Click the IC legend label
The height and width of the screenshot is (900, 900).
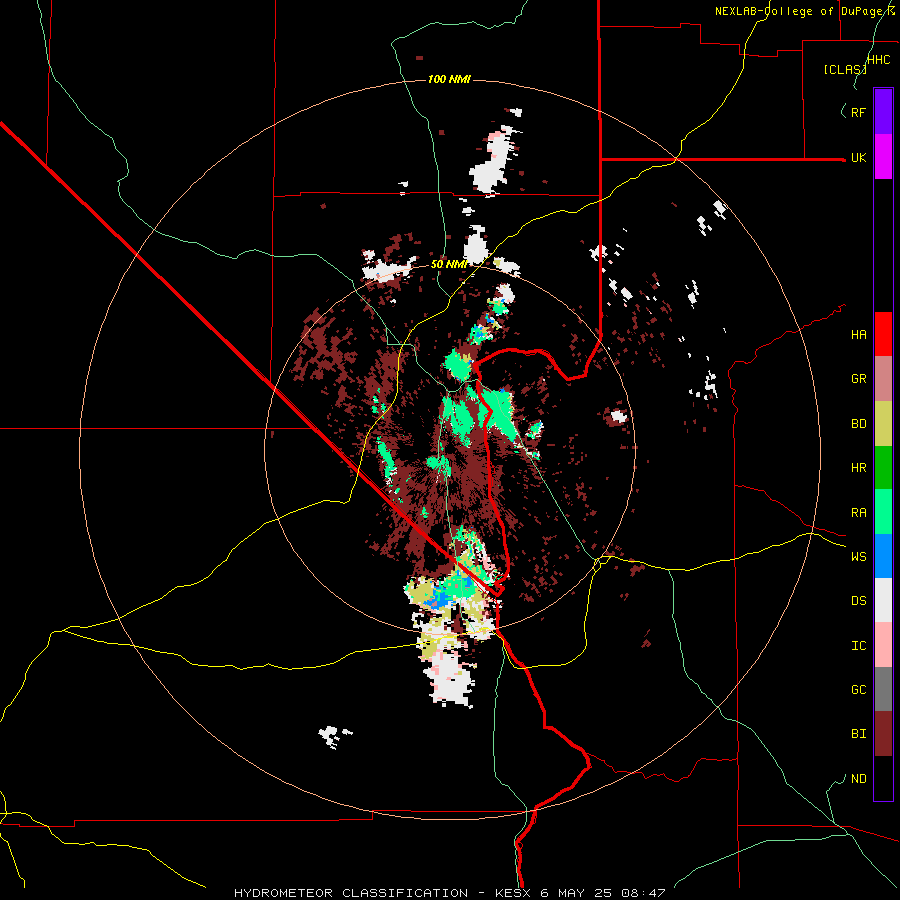(858, 646)
